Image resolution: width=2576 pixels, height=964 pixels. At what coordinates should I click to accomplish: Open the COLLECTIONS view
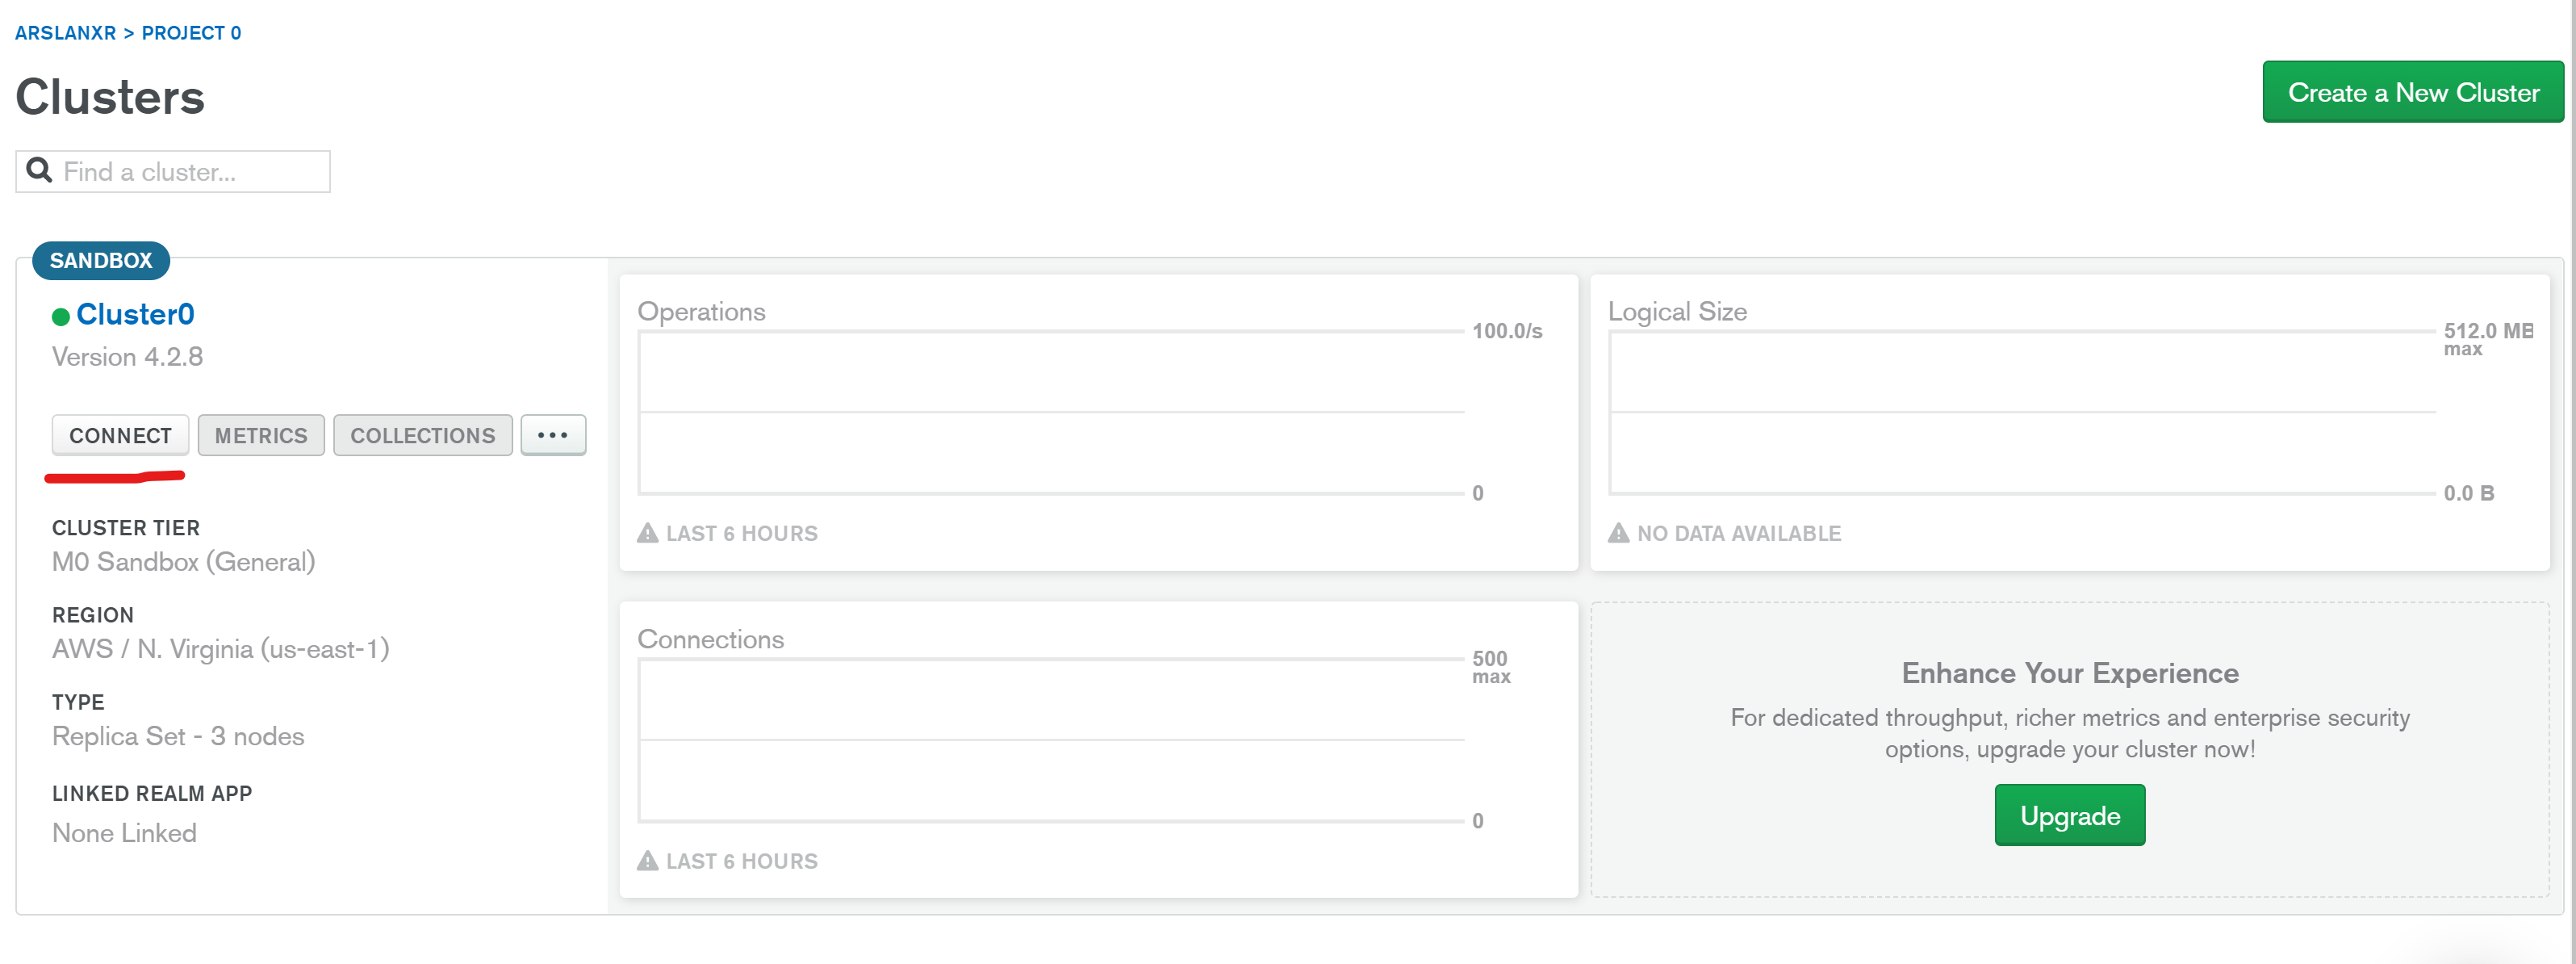click(x=422, y=435)
